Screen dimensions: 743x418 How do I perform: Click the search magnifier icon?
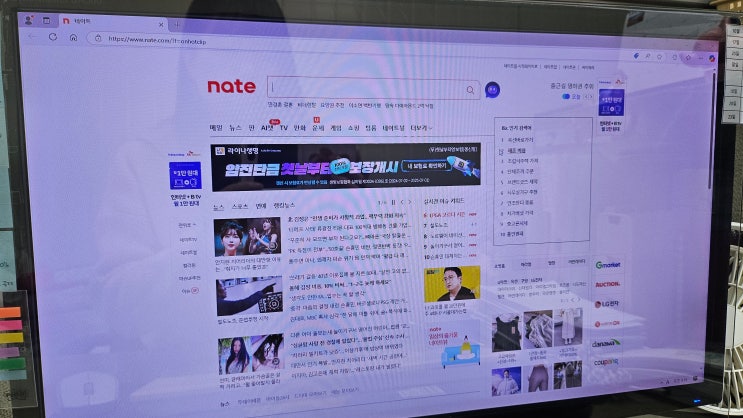470,90
